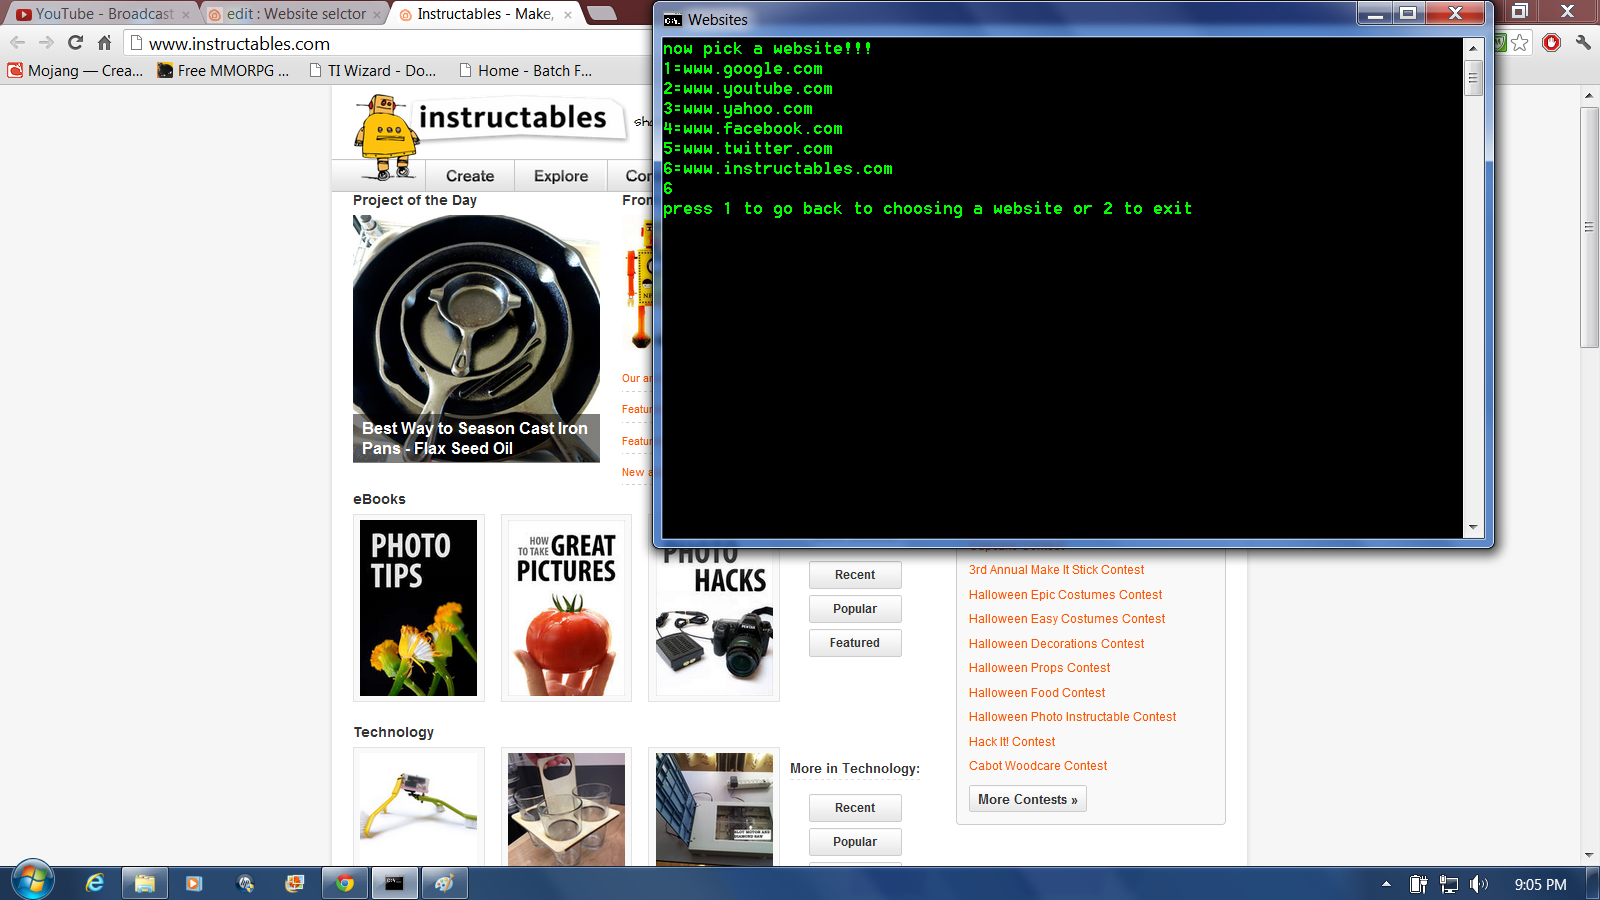The width and height of the screenshot is (1600, 900).
Task: Click the browser forward arrow
Action: point(46,43)
